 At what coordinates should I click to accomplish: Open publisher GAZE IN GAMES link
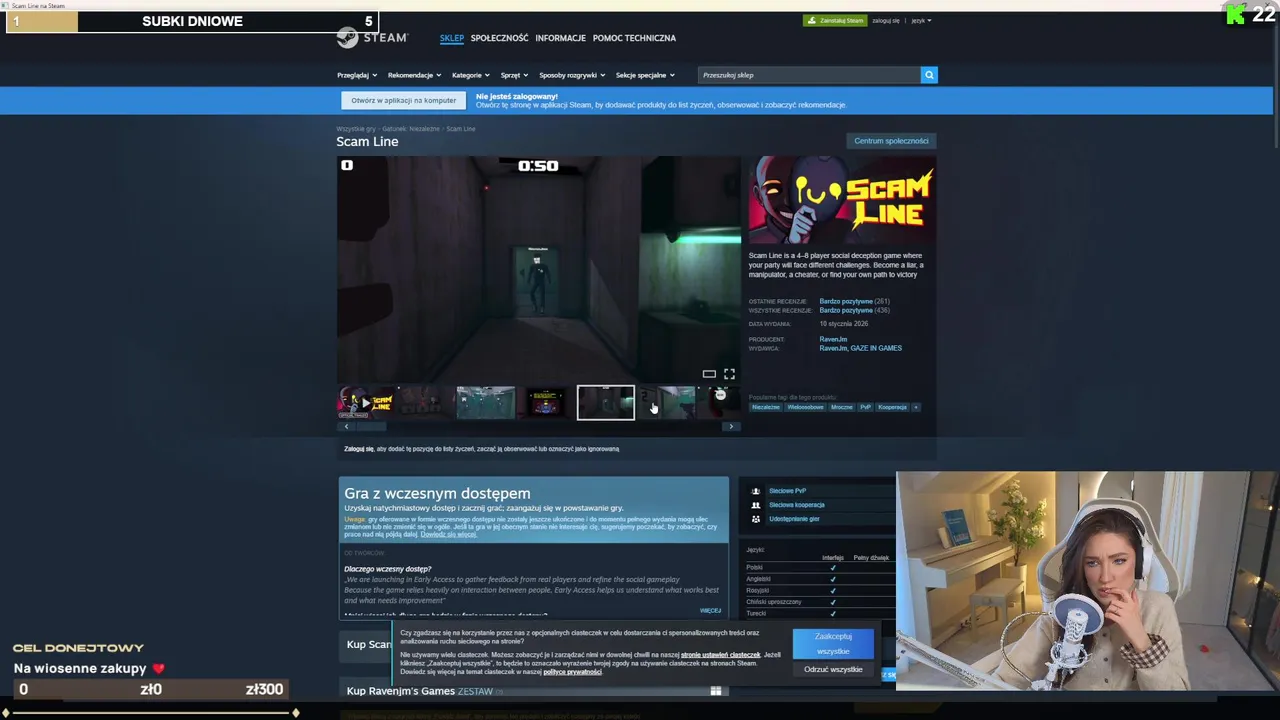click(878, 348)
